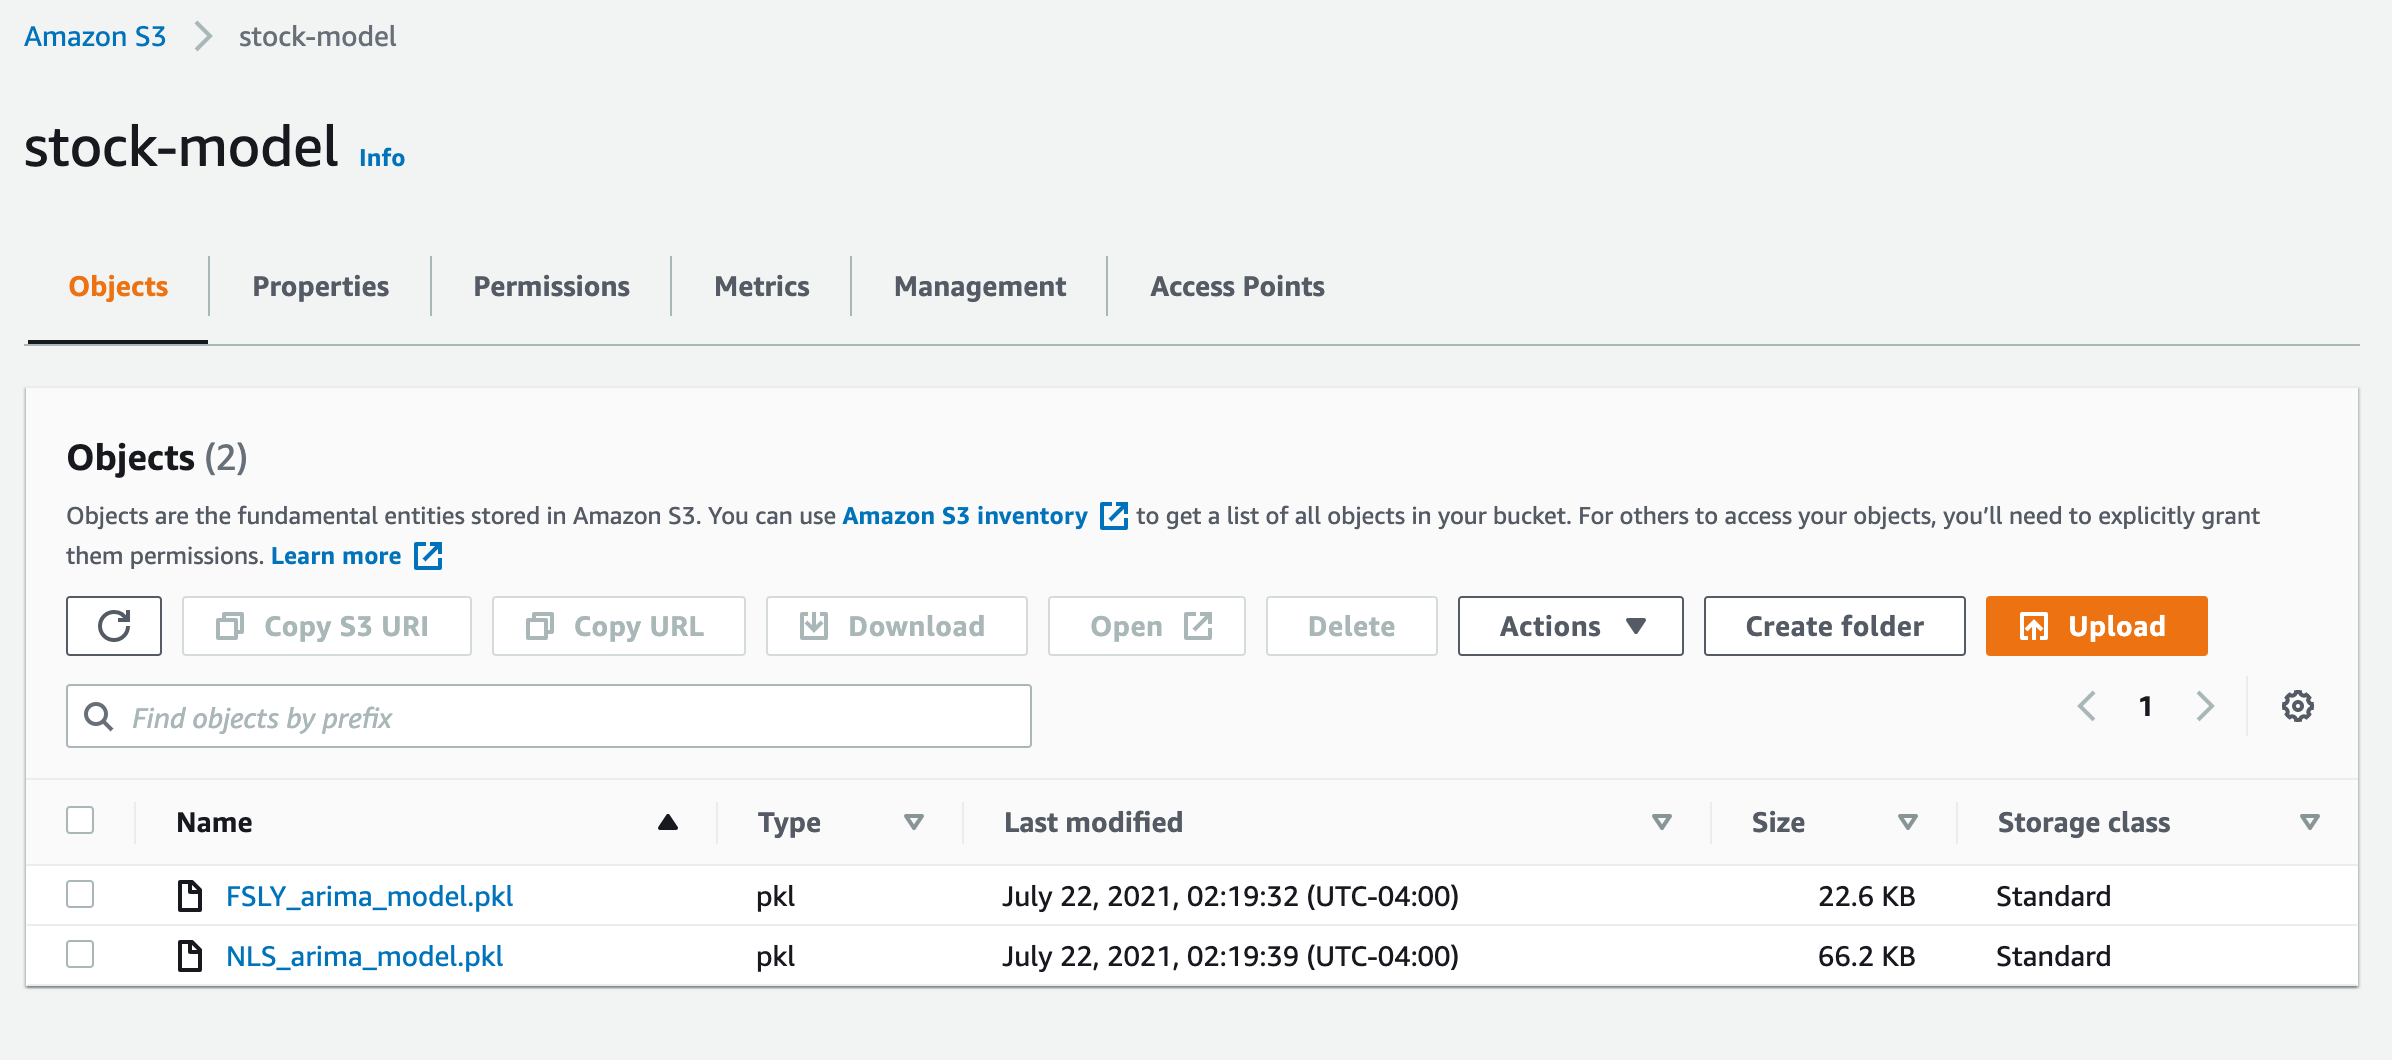Click the pkl type cell for FSLY_arima_model.pkl

(x=776, y=896)
